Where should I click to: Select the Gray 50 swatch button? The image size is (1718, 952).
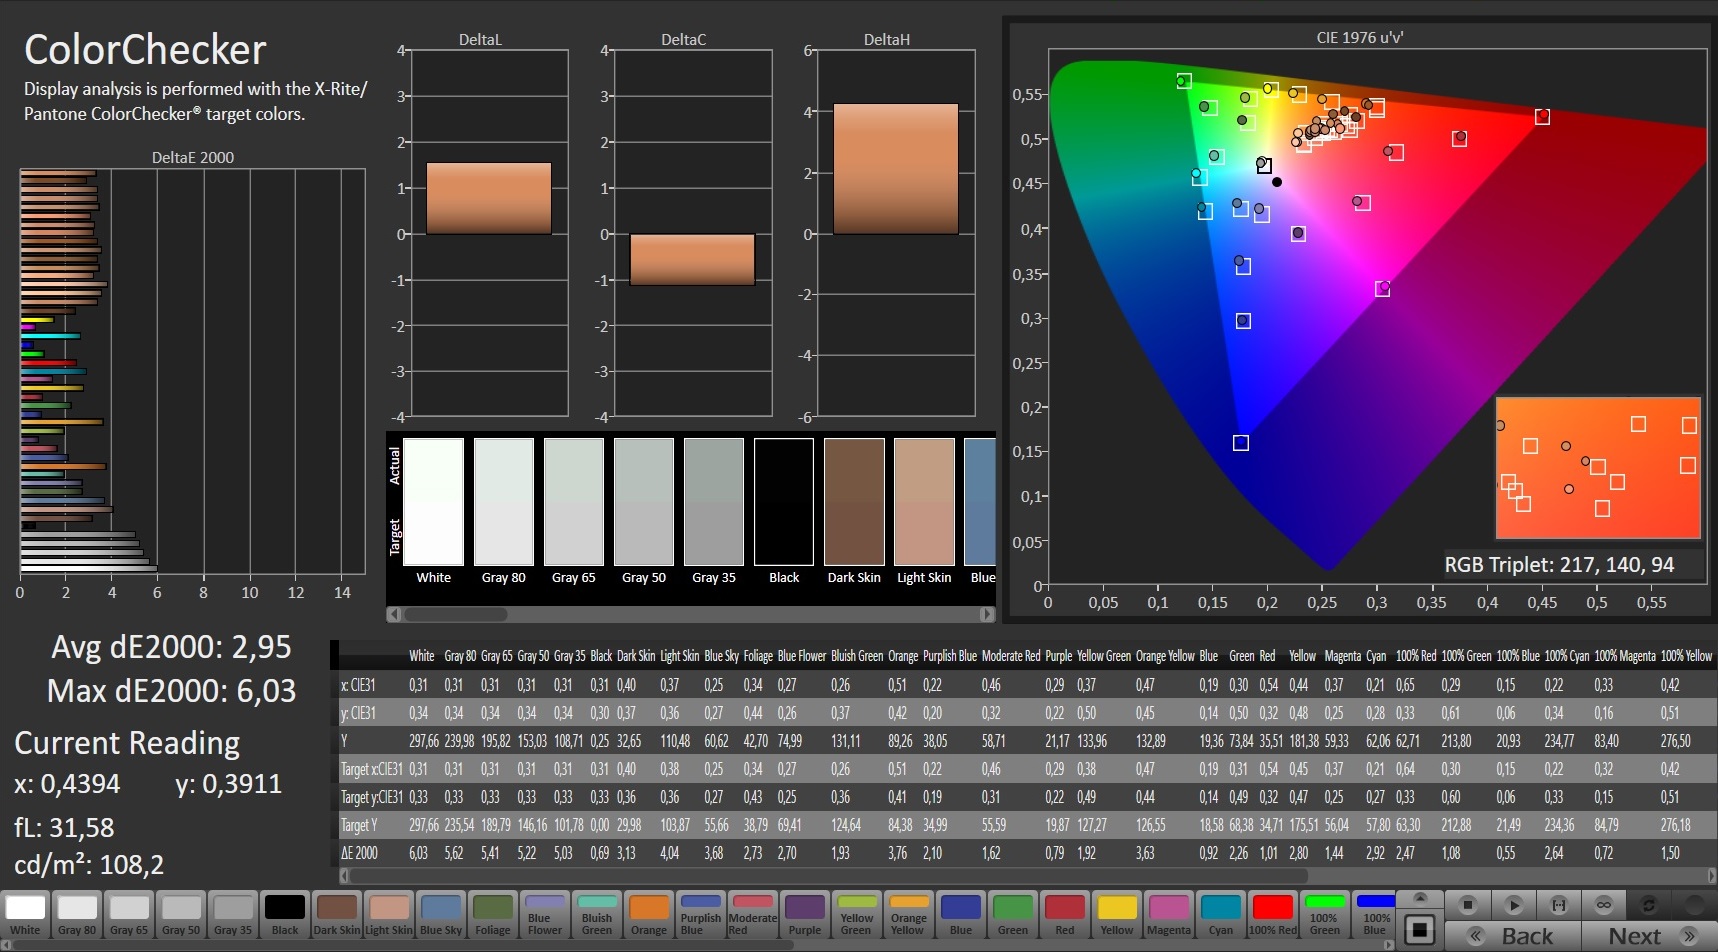pyautogui.click(x=181, y=915)
